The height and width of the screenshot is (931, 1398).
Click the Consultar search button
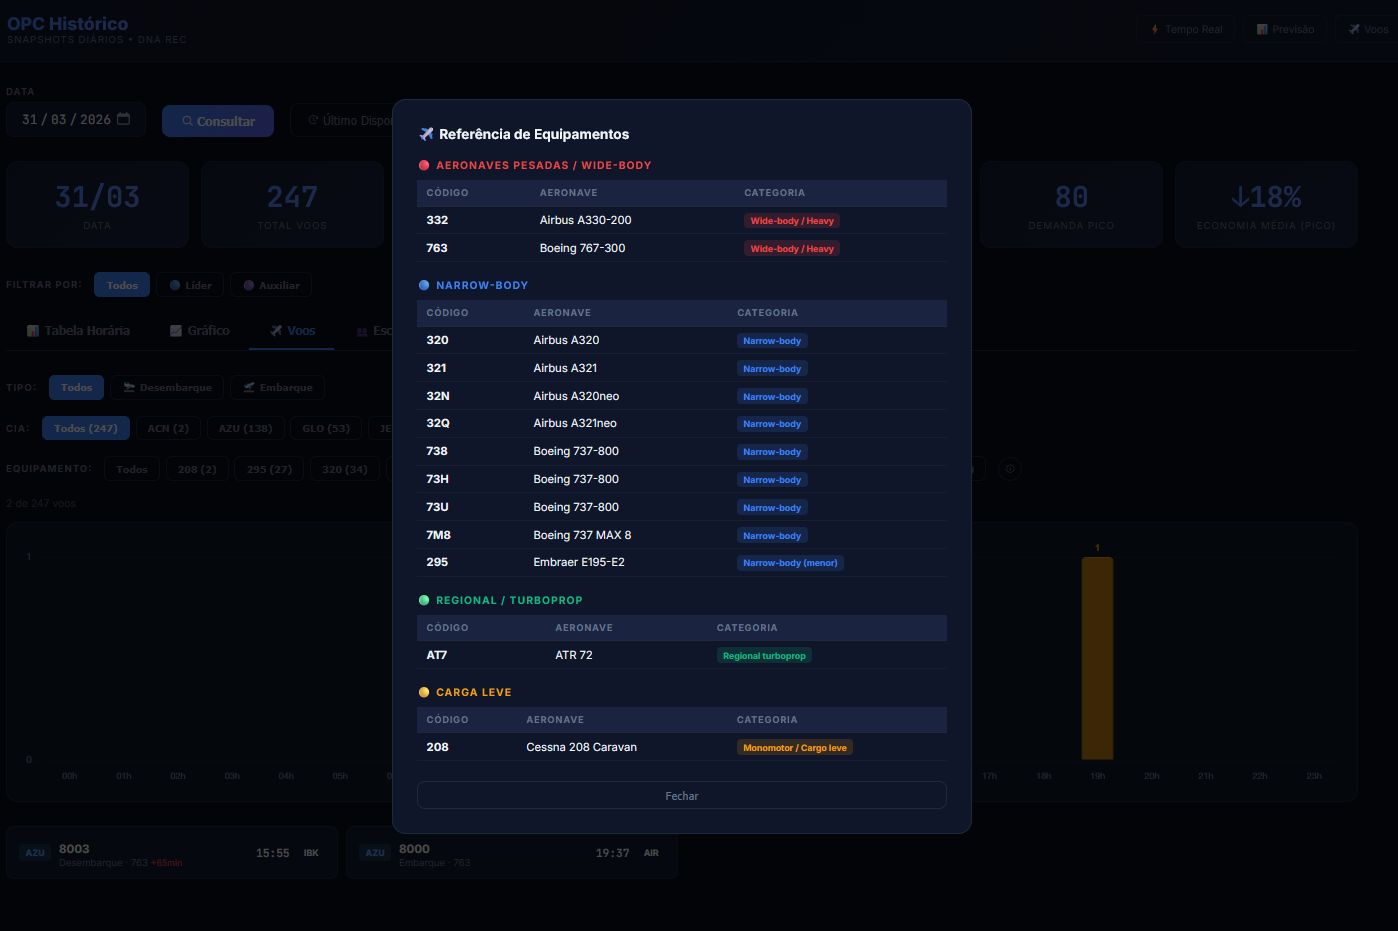tap(218, 121)
